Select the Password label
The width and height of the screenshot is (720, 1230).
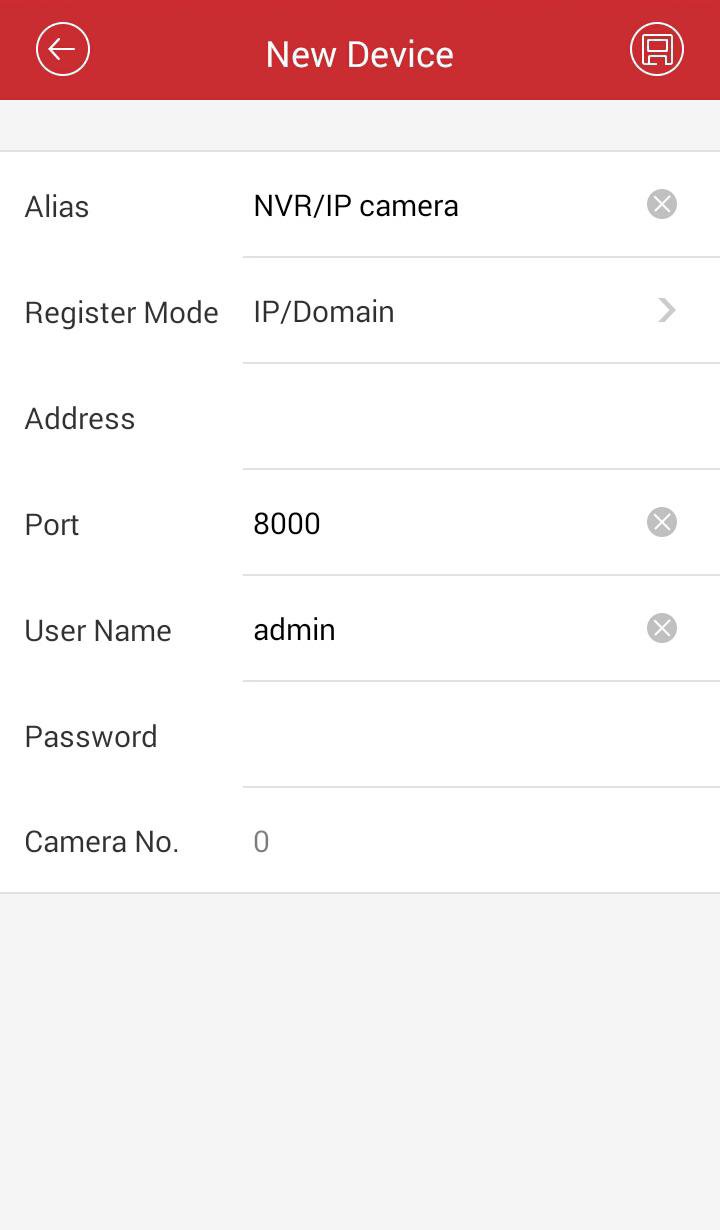[91, 737]
